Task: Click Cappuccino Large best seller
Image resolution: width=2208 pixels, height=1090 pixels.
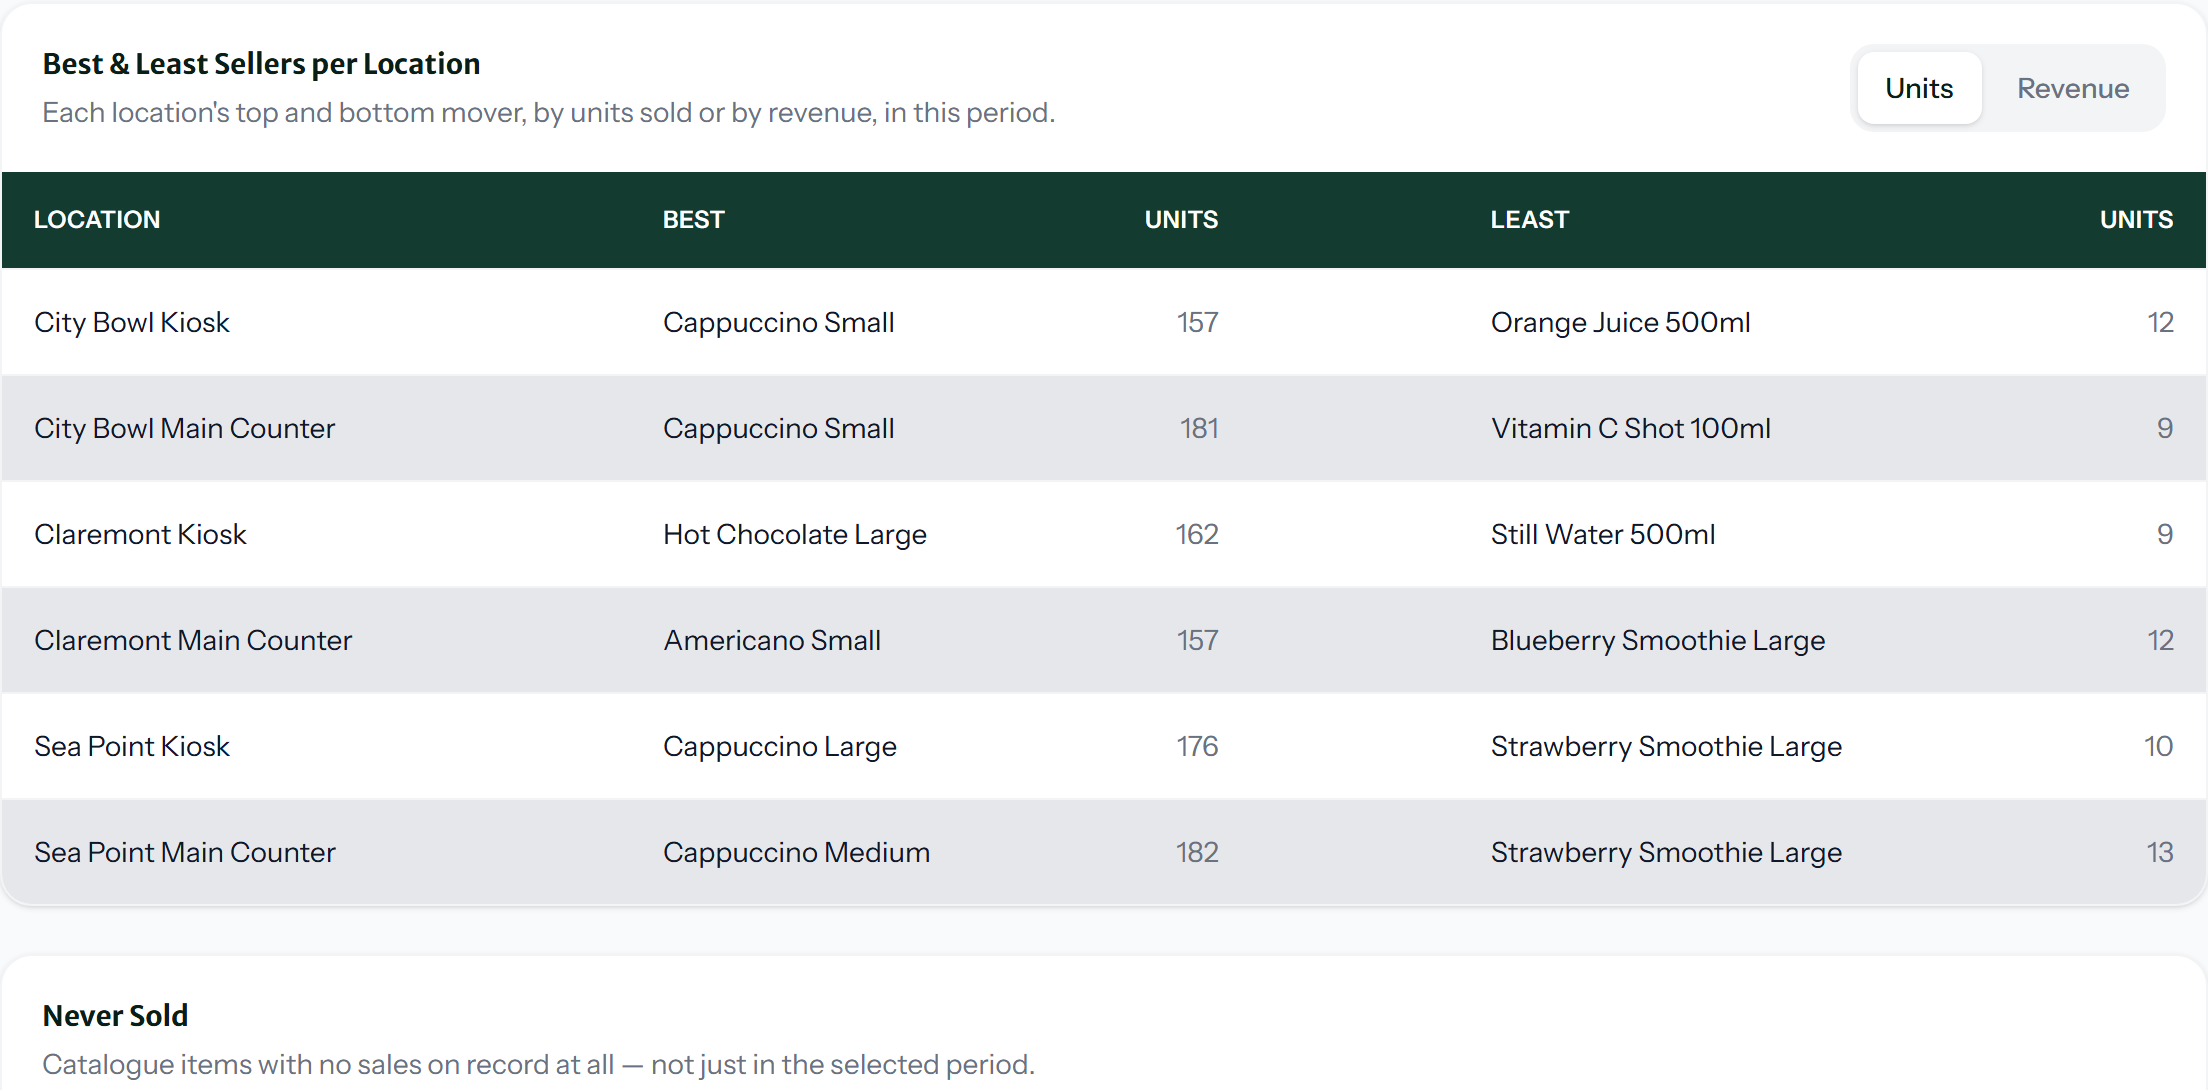Action: (x=780, y=747)
